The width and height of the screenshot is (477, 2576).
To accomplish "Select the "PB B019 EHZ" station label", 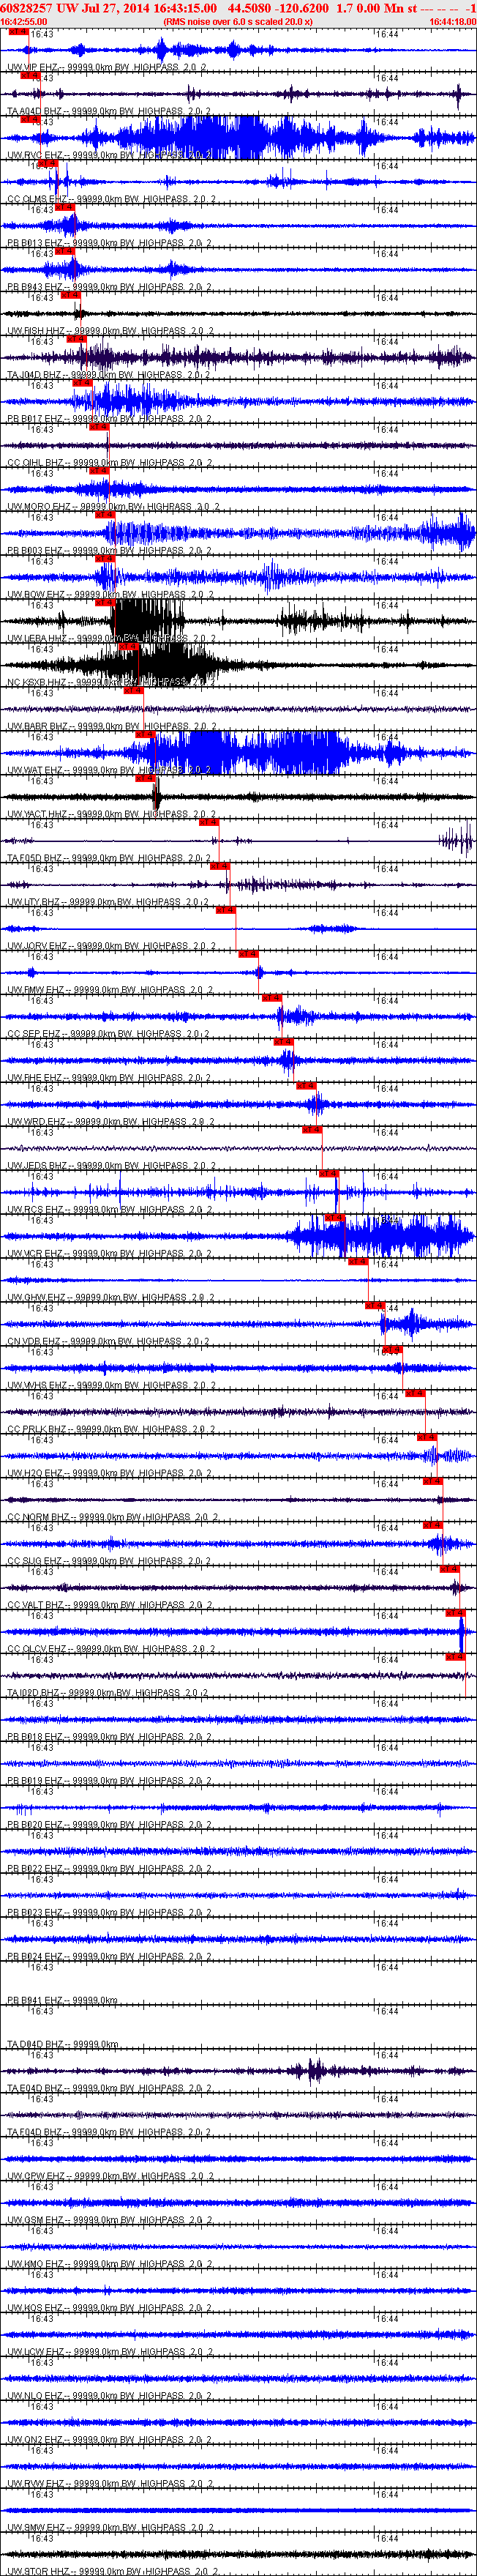I will [35, 1780].
